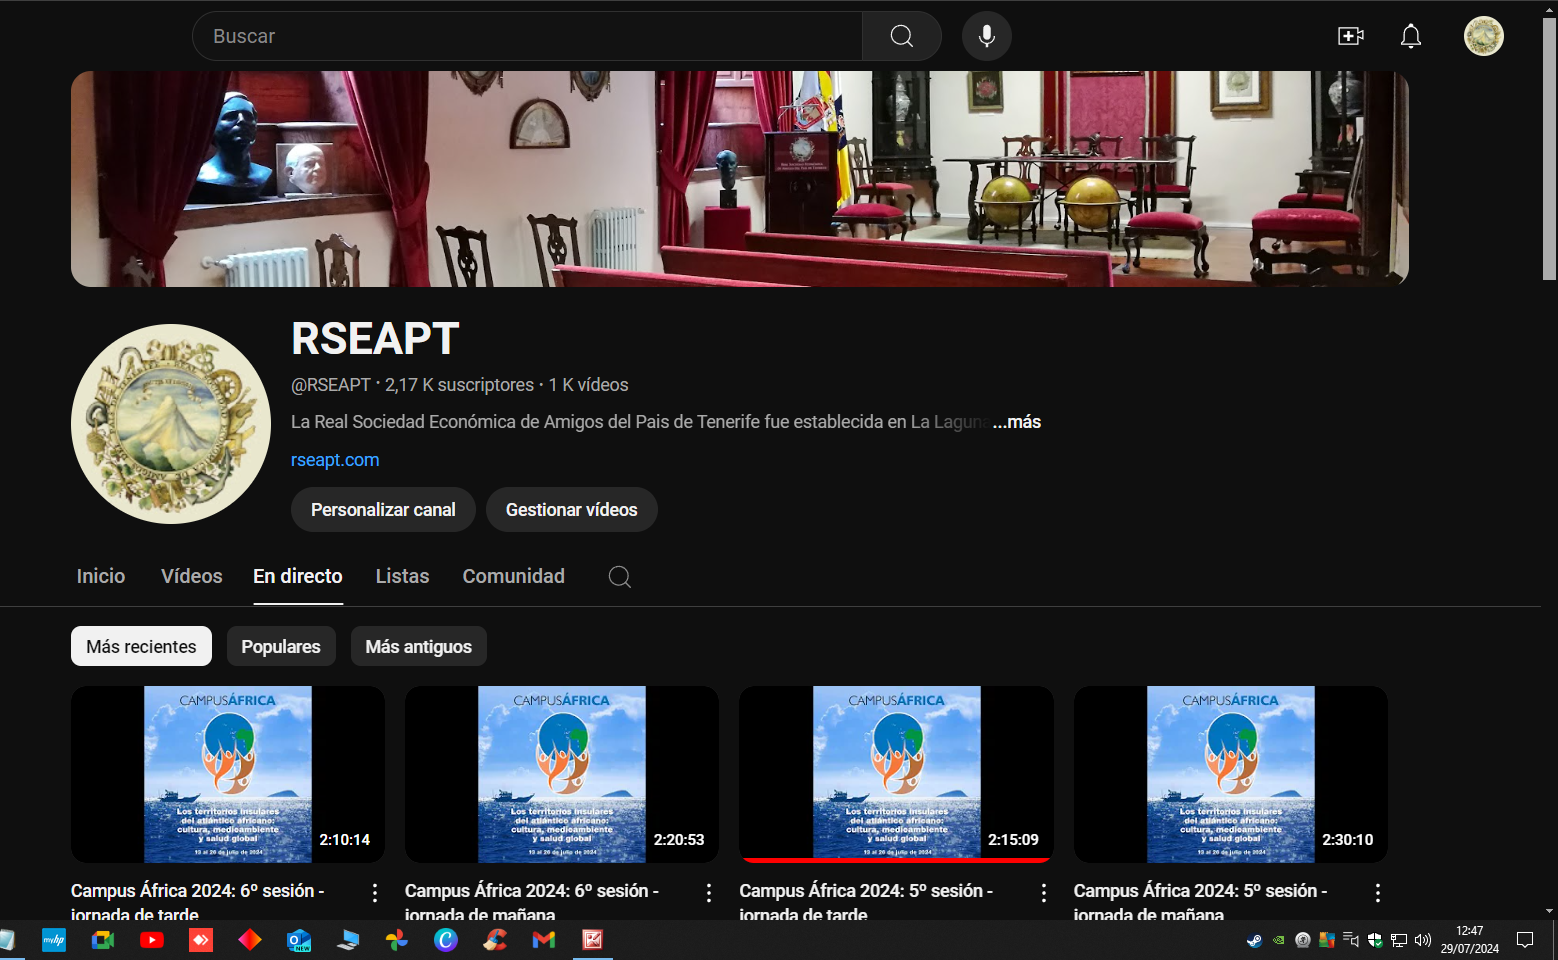1558x960 pixels.
Task: Click in the Buscar search field
Action: (527, 36)
